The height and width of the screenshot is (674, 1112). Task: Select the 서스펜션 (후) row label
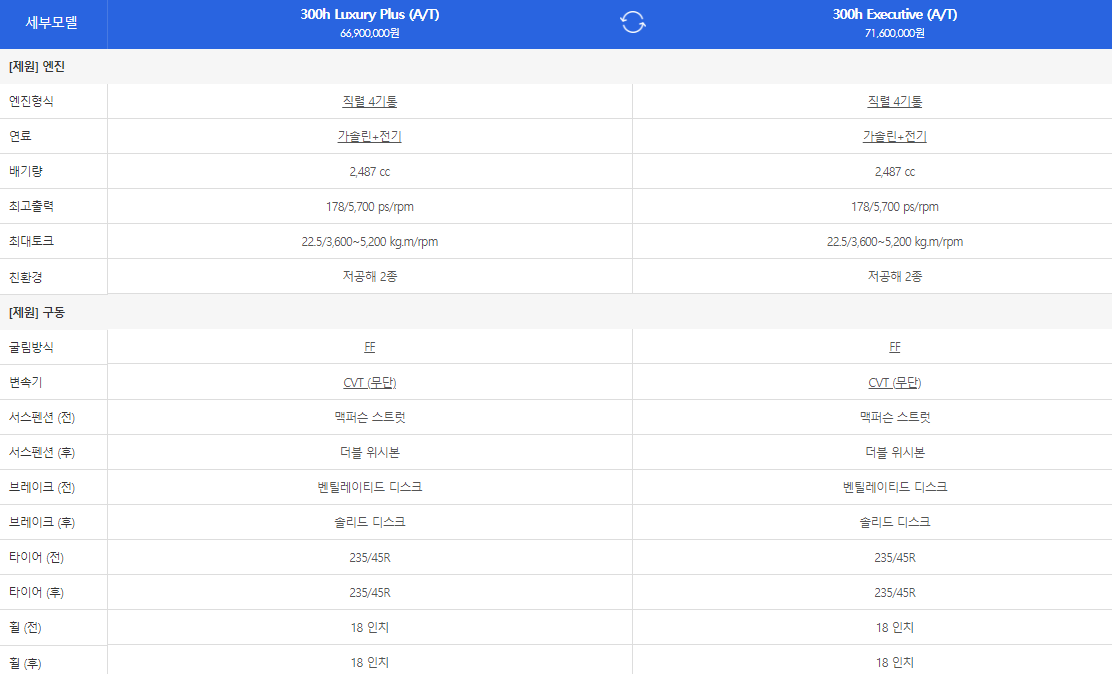click(42, 452)
